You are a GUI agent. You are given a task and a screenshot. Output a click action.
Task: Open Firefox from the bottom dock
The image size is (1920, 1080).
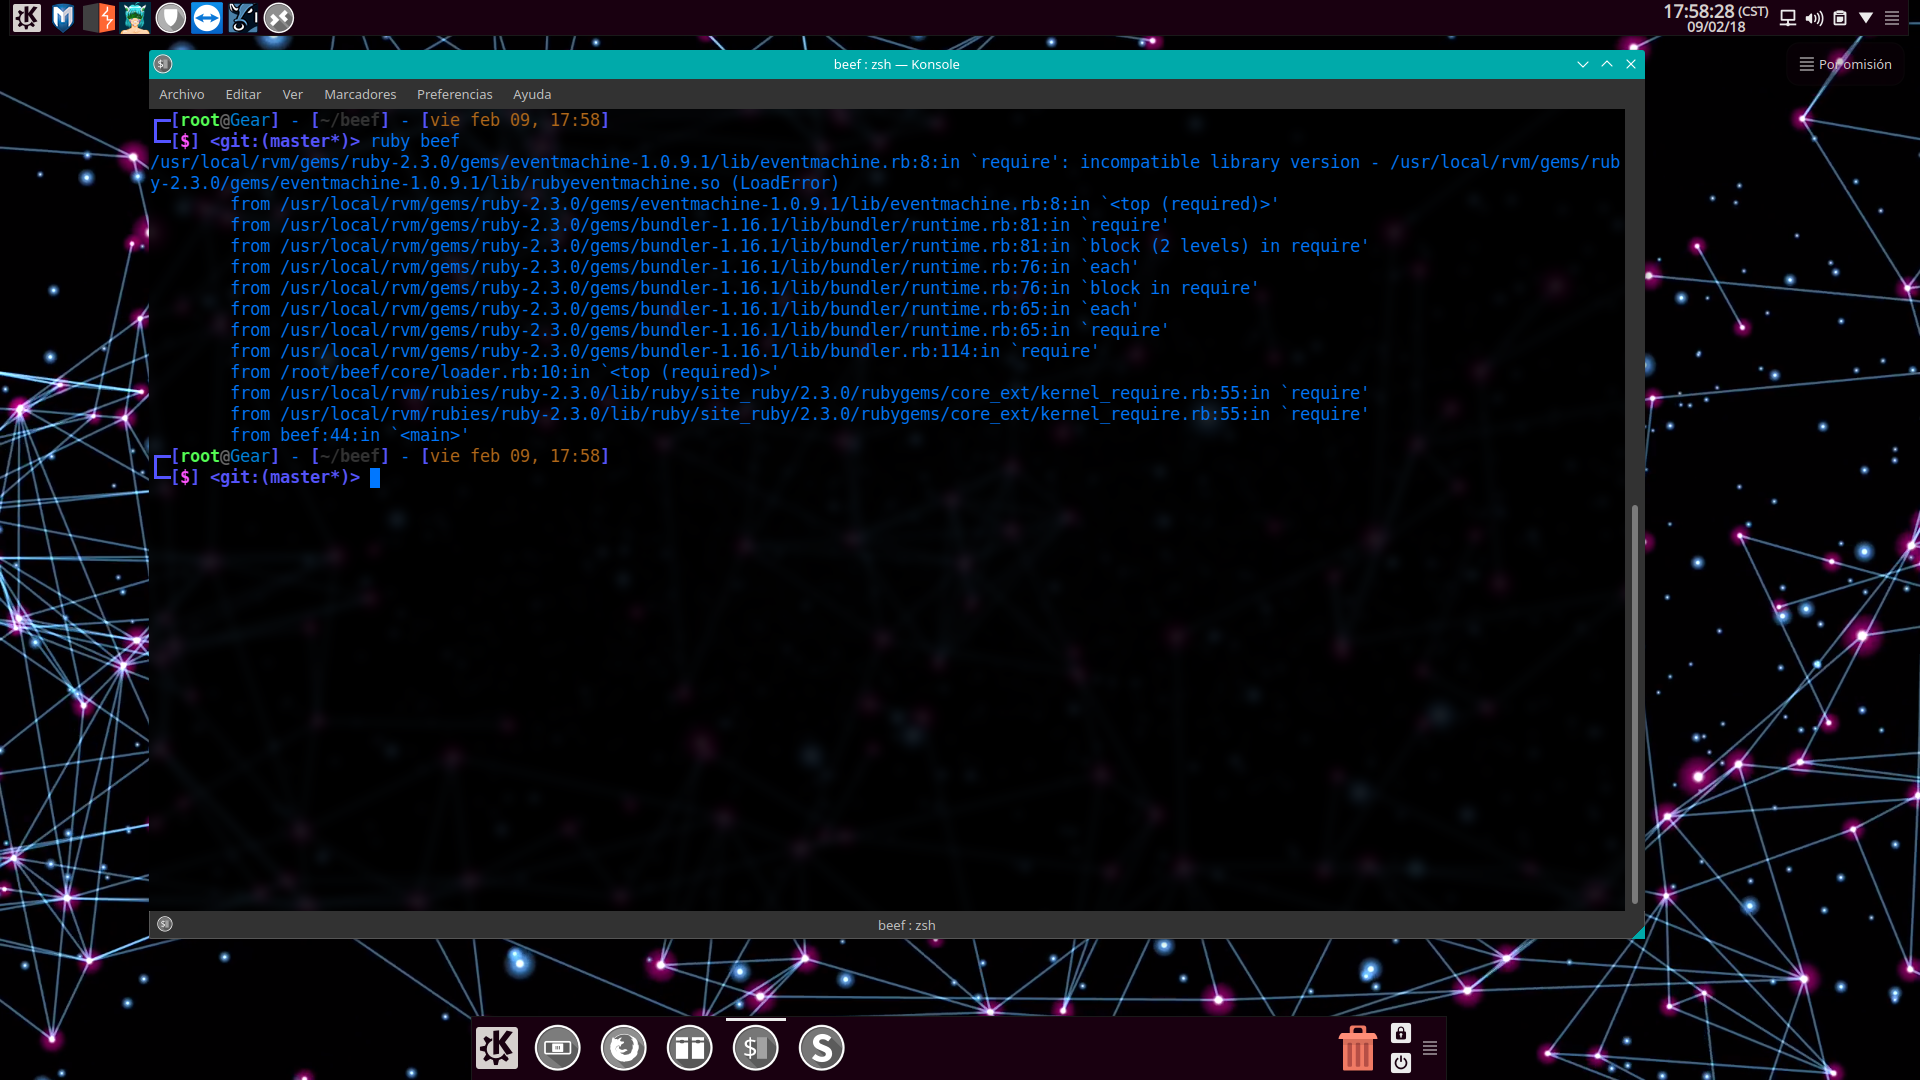tap(623, 1047)
